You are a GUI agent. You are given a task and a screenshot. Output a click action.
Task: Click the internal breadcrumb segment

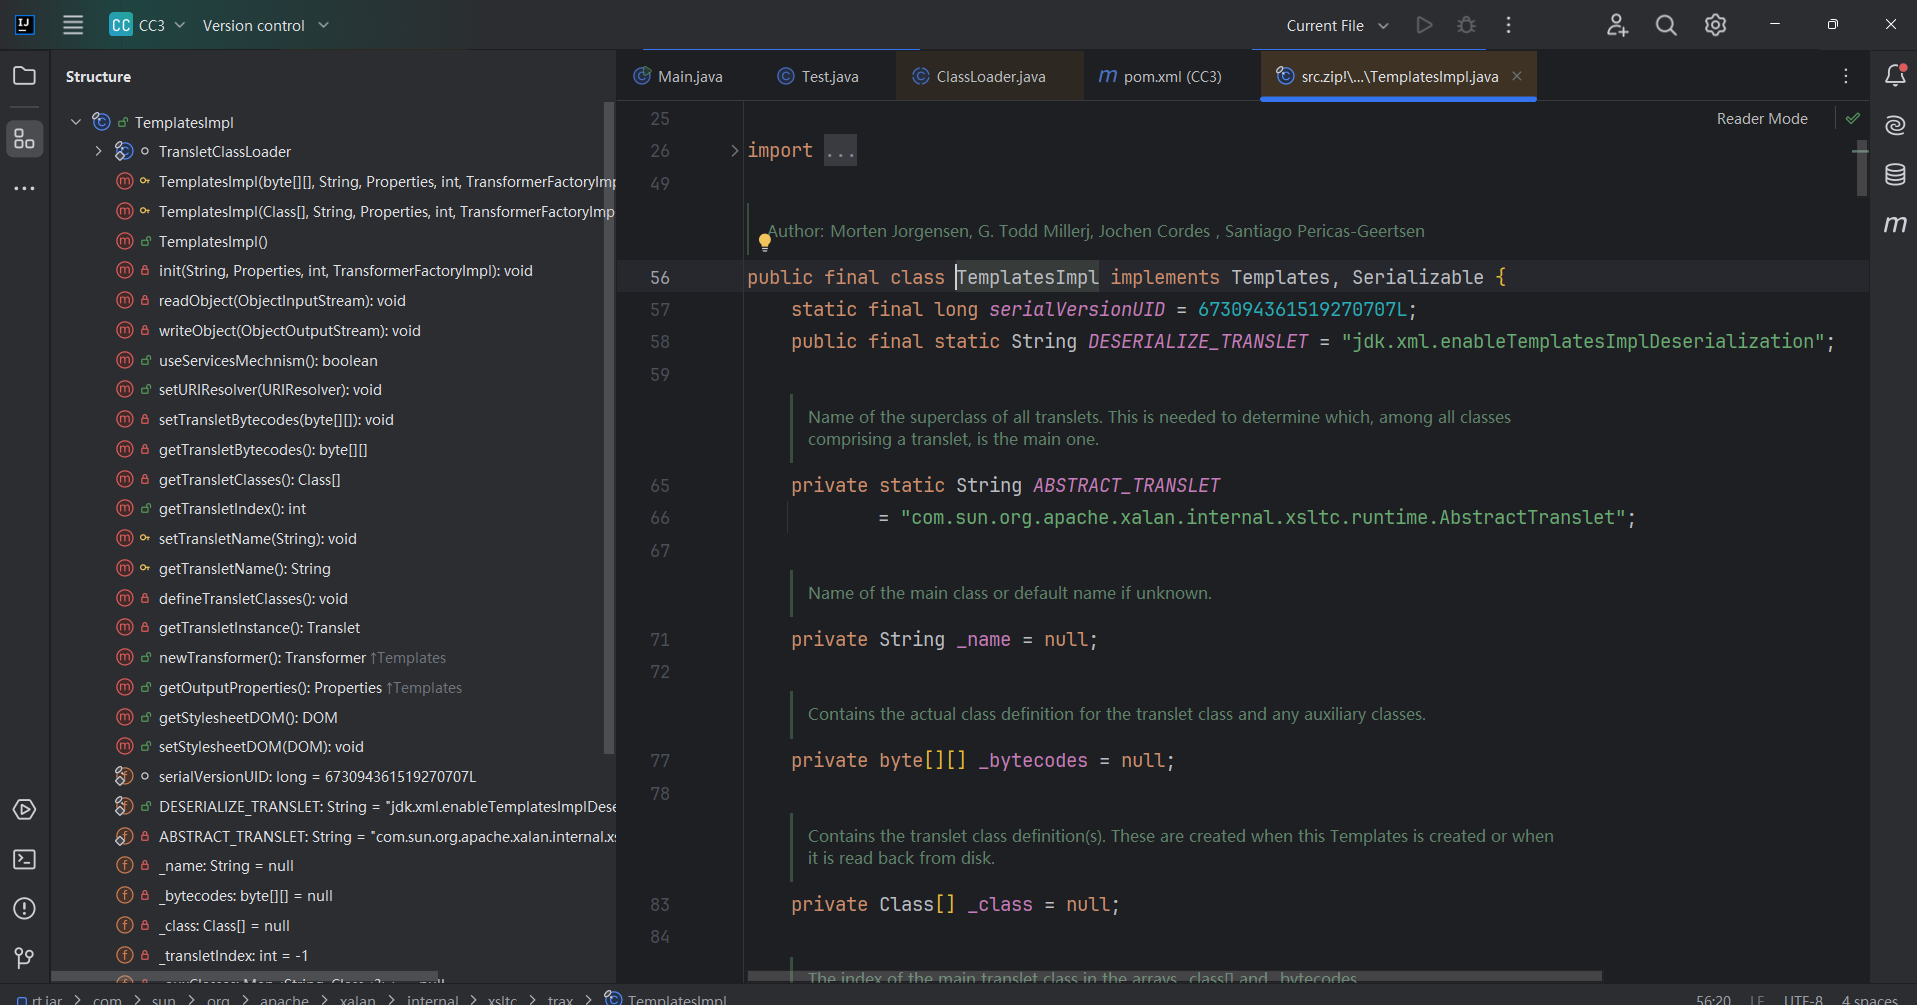click(x=432, y=999)
